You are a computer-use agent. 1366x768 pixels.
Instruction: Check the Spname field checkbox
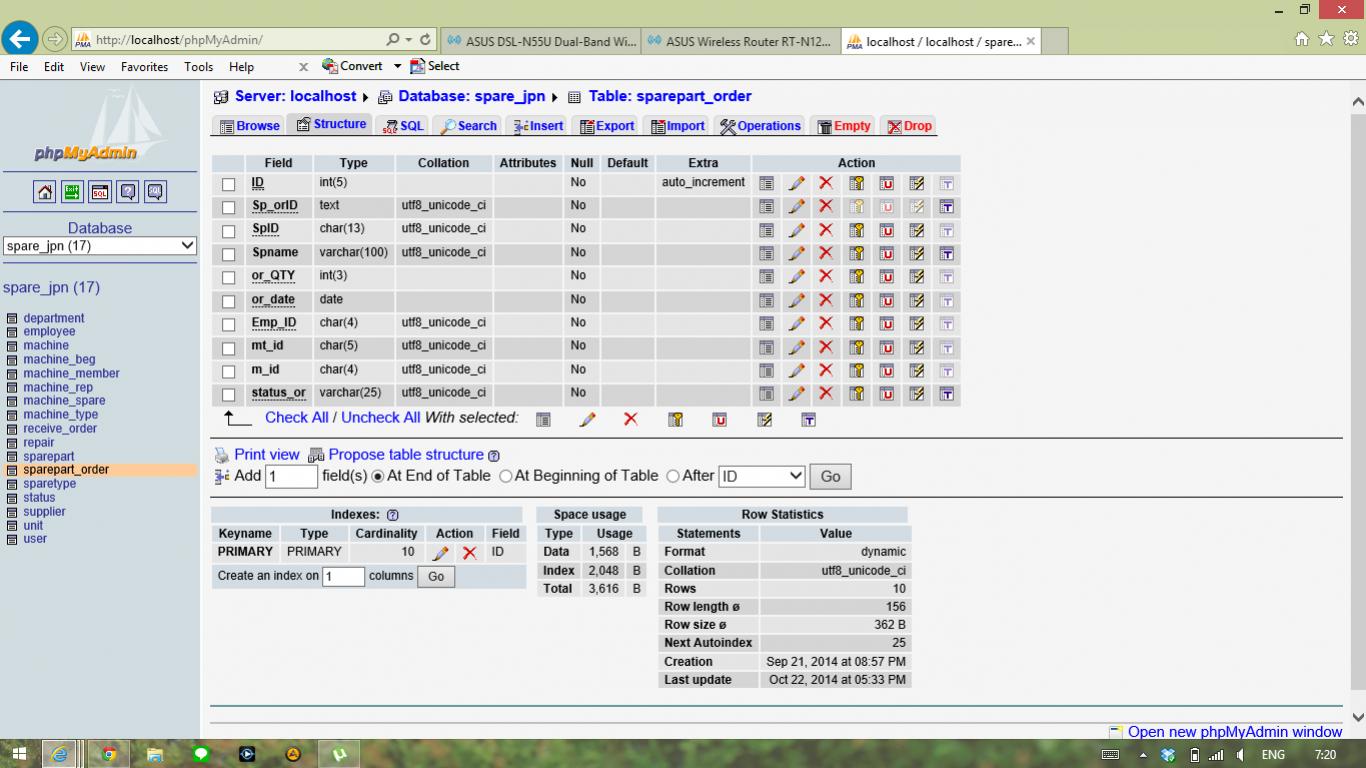(229, 254)
